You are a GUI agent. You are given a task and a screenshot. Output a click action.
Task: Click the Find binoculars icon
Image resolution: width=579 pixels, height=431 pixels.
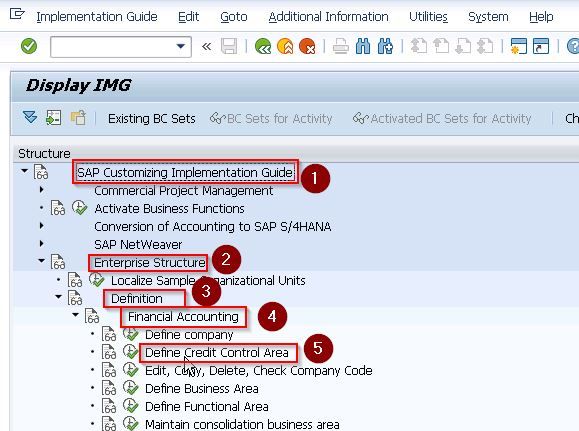[x=363, y=47]
